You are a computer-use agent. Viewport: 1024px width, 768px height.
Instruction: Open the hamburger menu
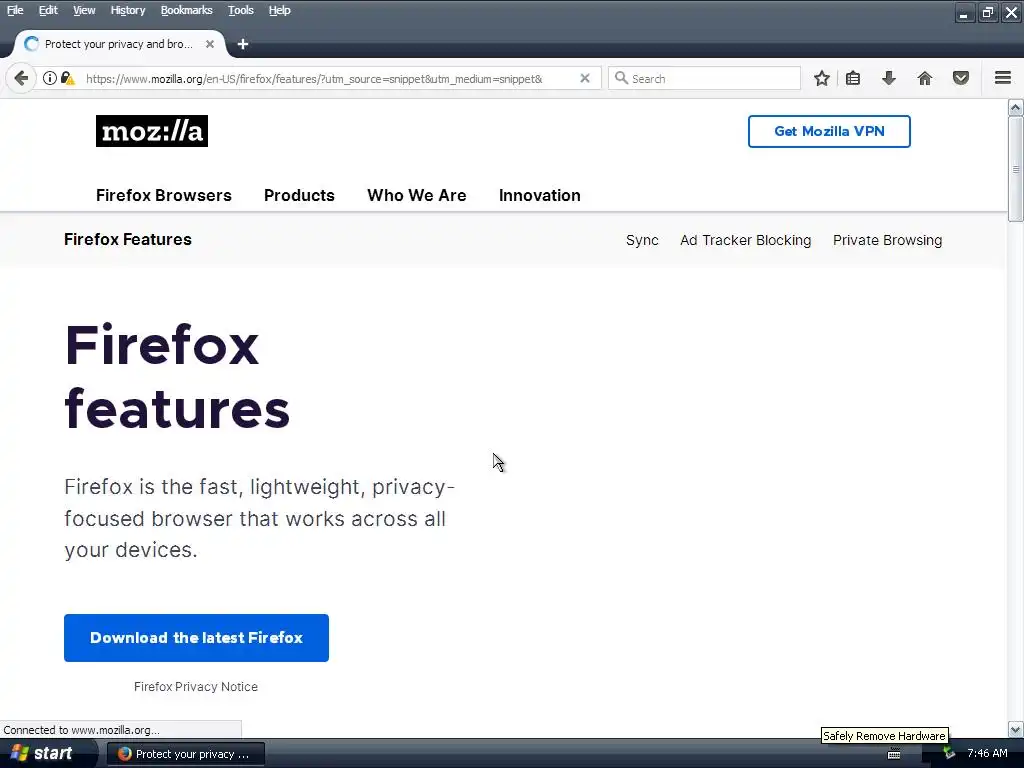[1003, 78]
